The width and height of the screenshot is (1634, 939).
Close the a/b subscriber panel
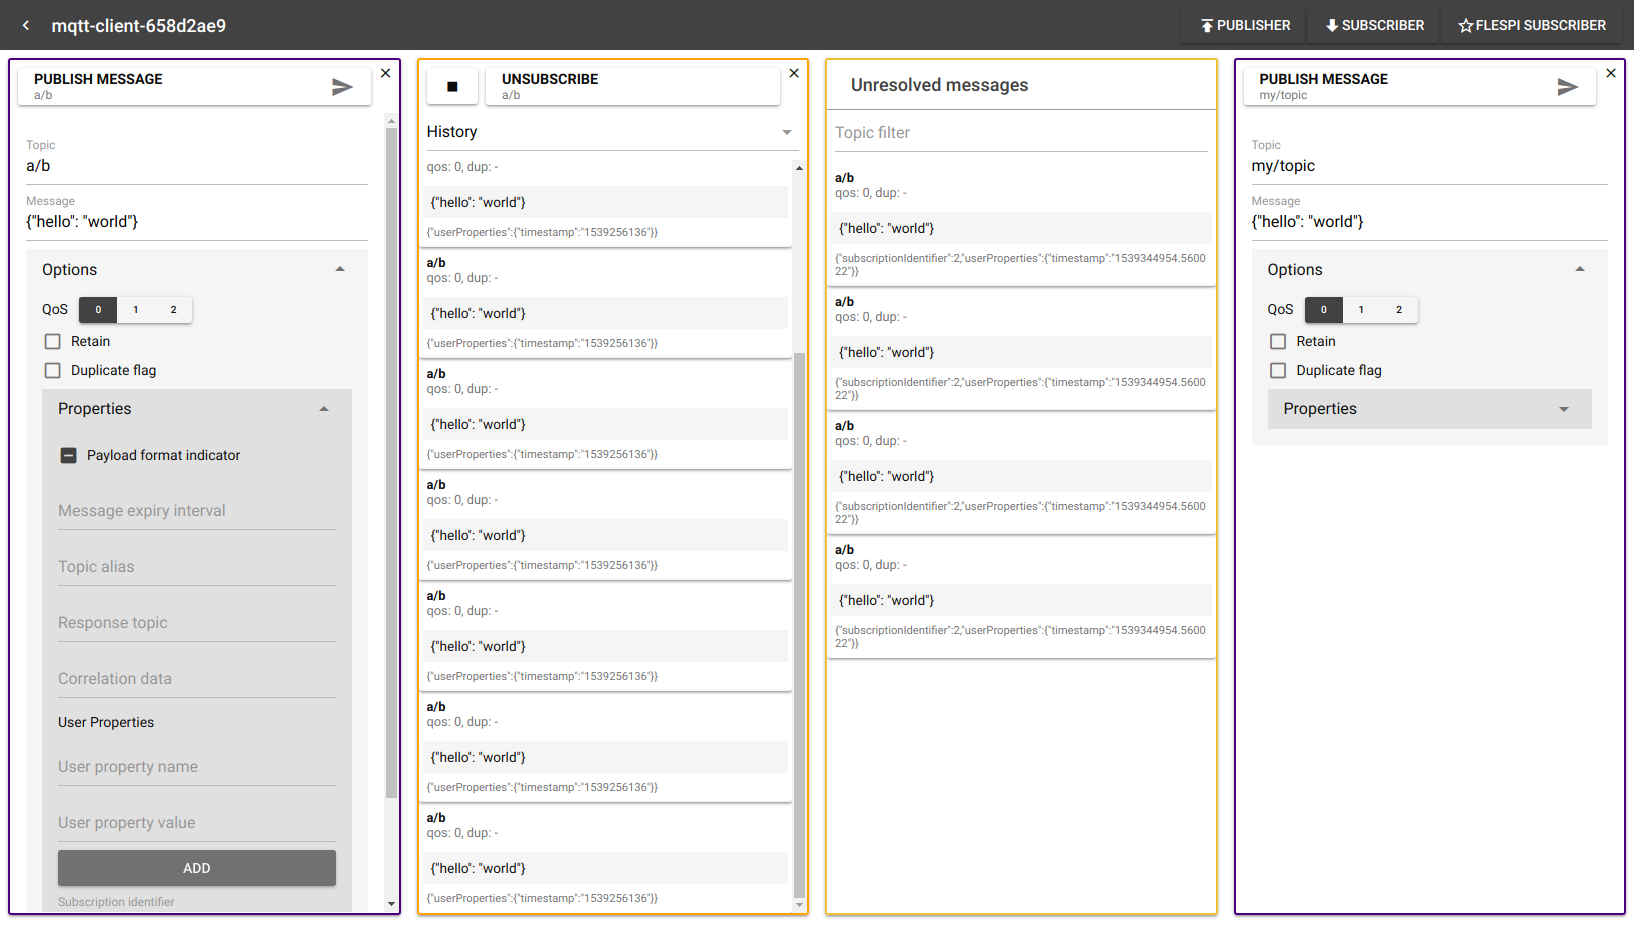794,73
